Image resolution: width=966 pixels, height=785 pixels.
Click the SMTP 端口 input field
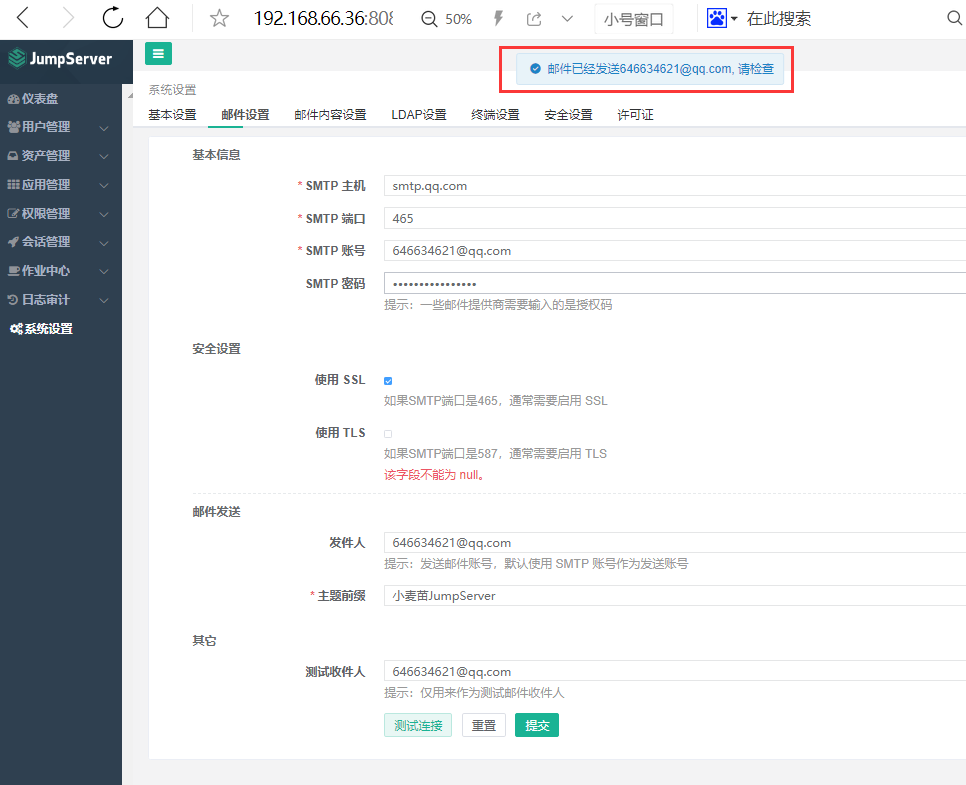point(675,218)
